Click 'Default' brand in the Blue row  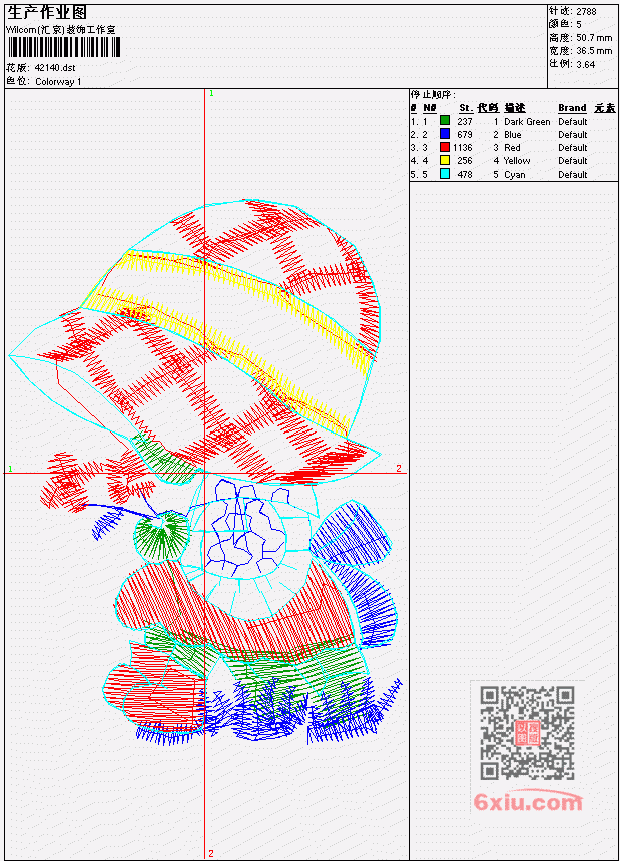[x=573, y=135]
